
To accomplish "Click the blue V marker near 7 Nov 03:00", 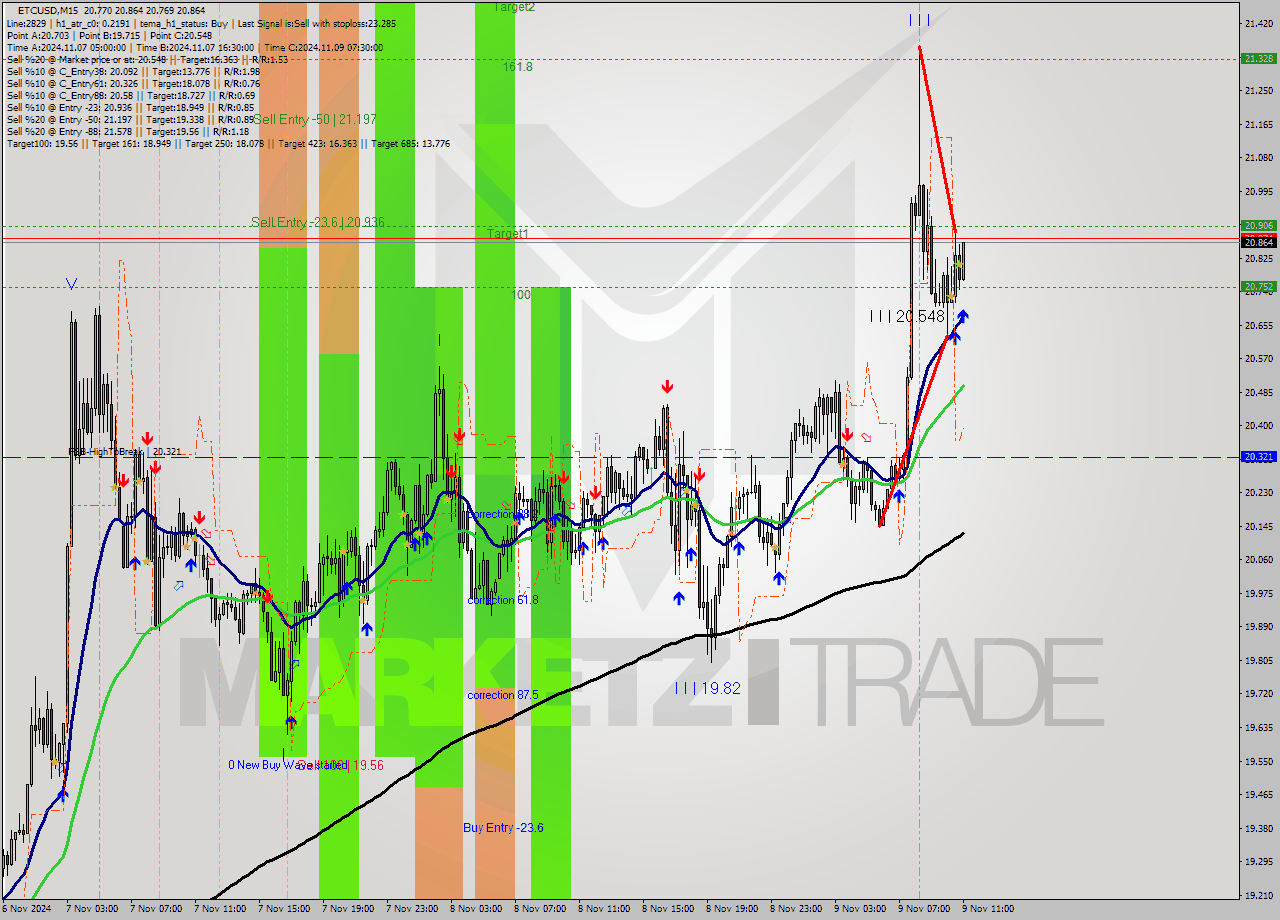I will (71, 284).
